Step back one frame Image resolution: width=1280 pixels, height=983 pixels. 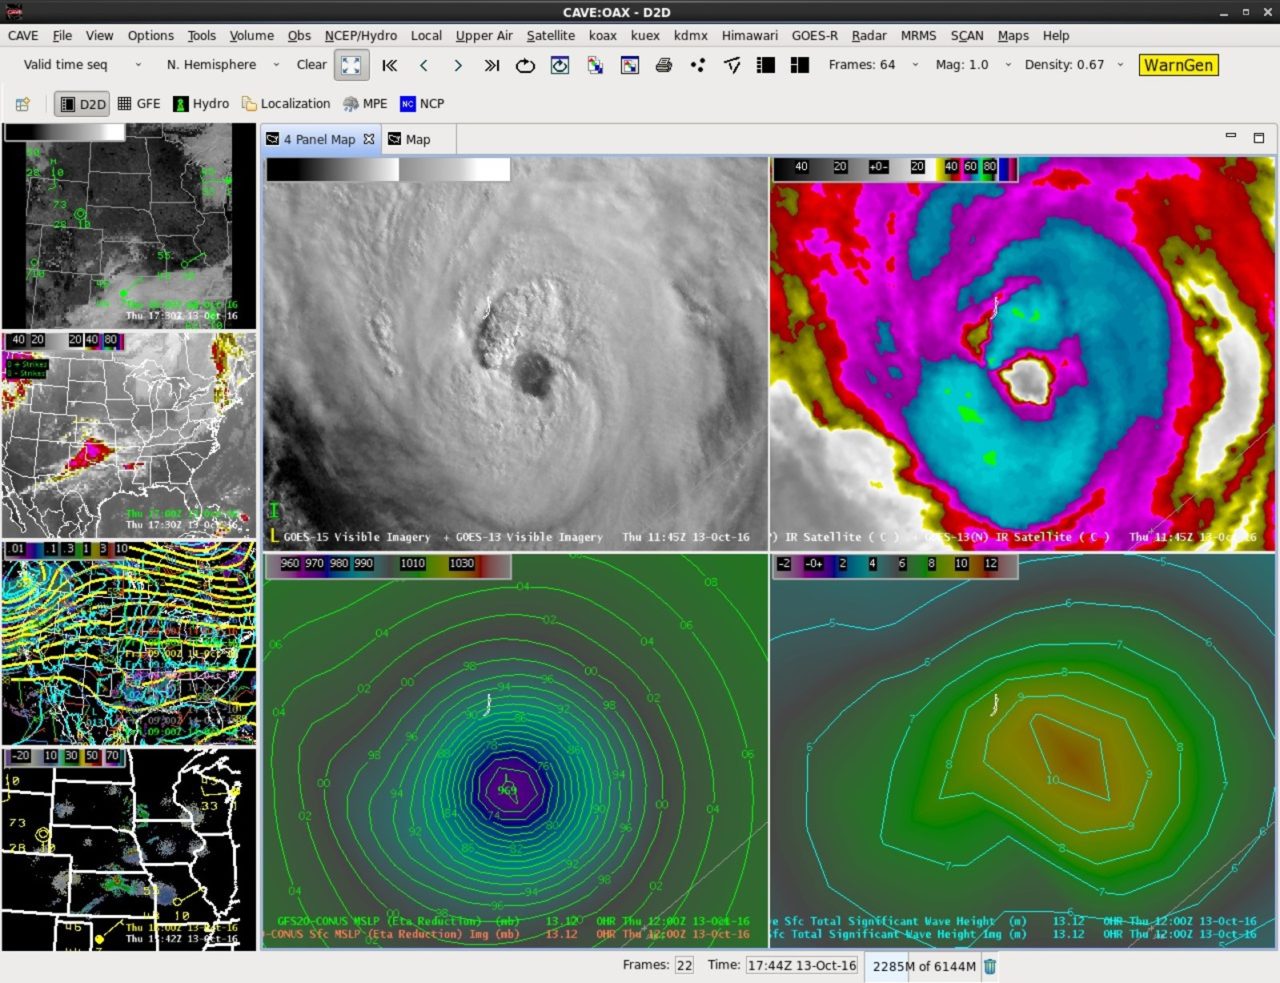point(424,65)
